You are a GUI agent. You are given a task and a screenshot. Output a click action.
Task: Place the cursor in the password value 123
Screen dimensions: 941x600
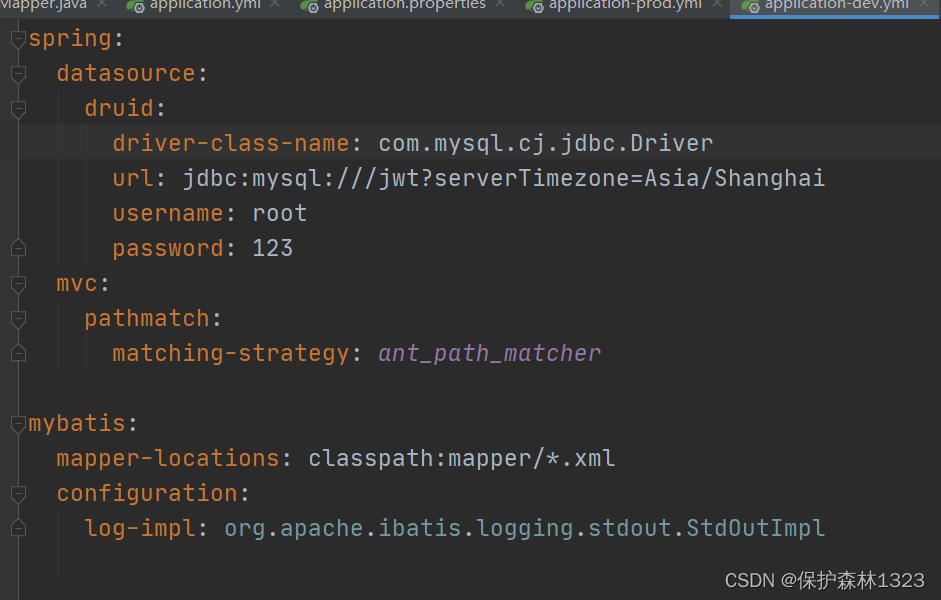point(272,247)
